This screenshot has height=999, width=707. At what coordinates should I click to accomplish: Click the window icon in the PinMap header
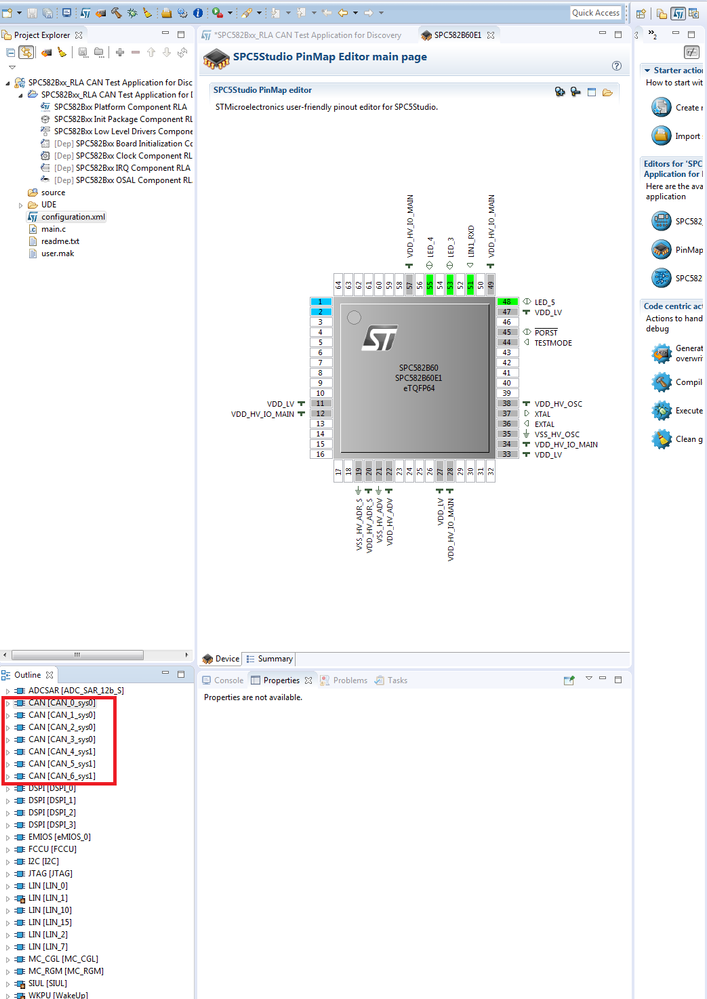[592, 92]
